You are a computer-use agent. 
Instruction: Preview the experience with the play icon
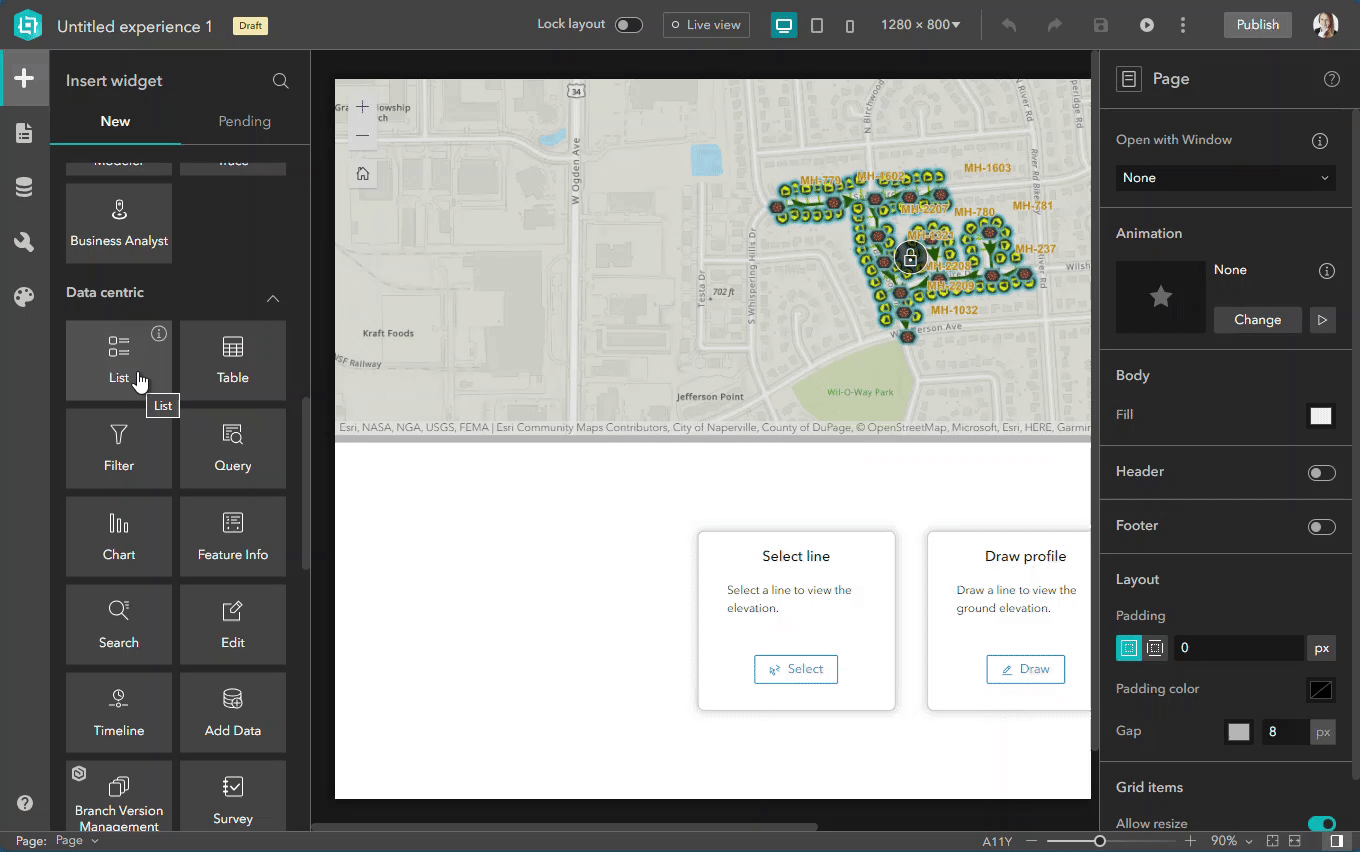[x=1147, y=25]
